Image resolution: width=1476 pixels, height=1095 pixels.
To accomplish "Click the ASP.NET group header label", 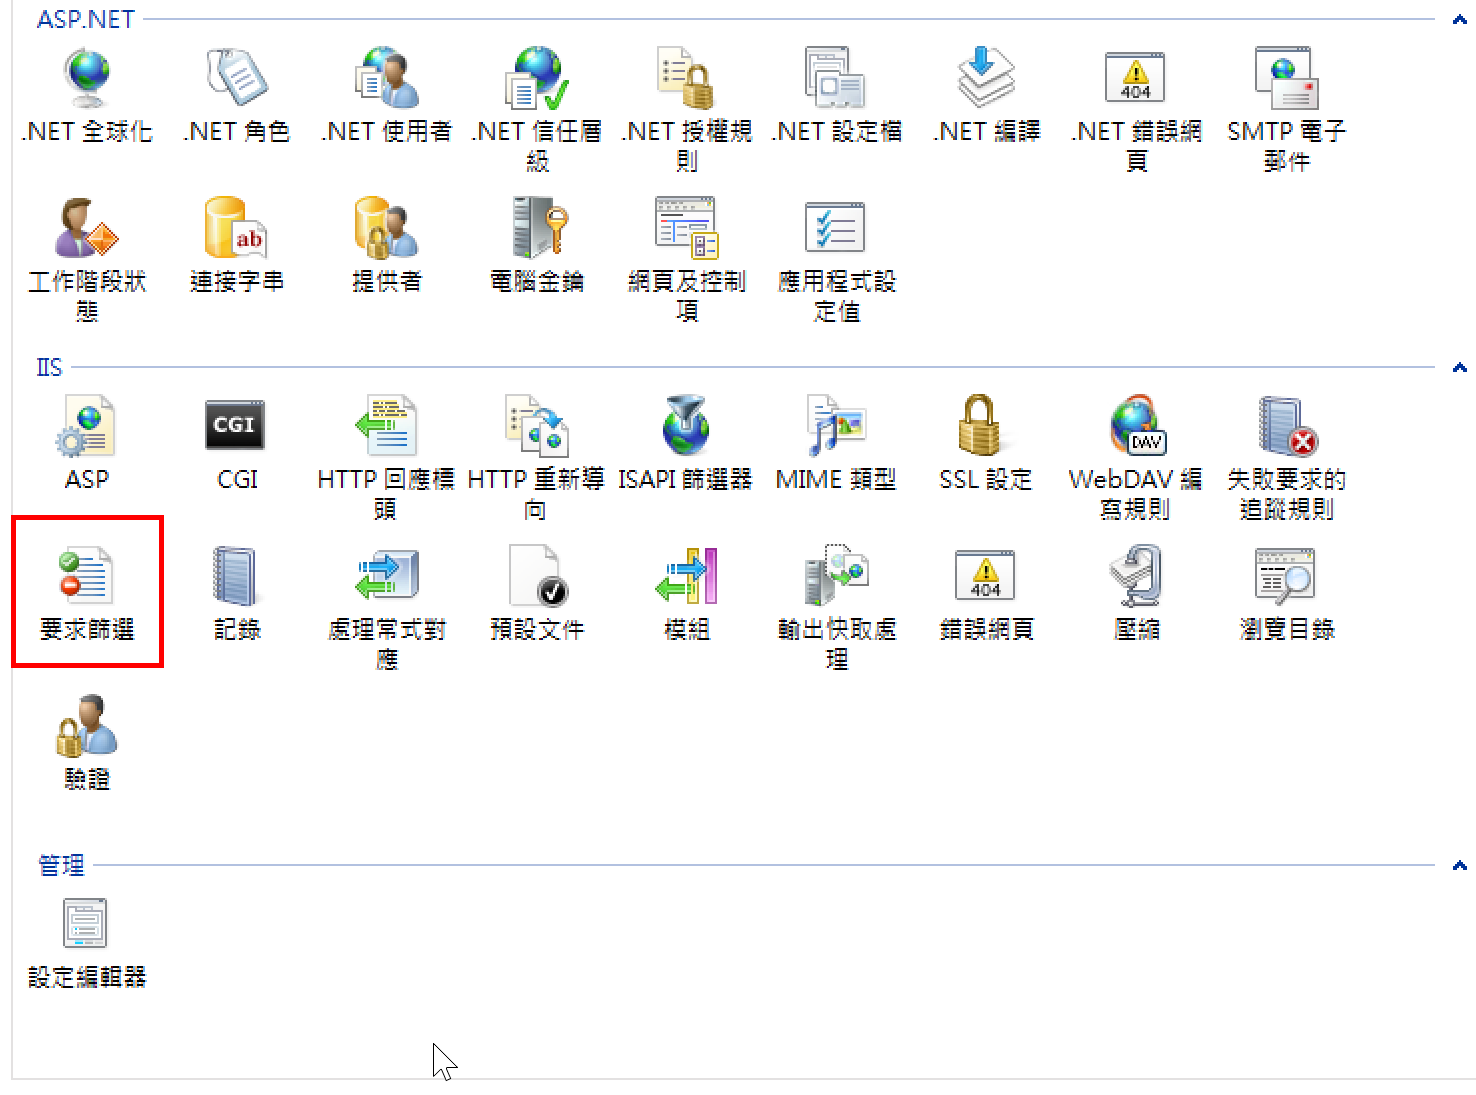I will (x=85, y=19).
